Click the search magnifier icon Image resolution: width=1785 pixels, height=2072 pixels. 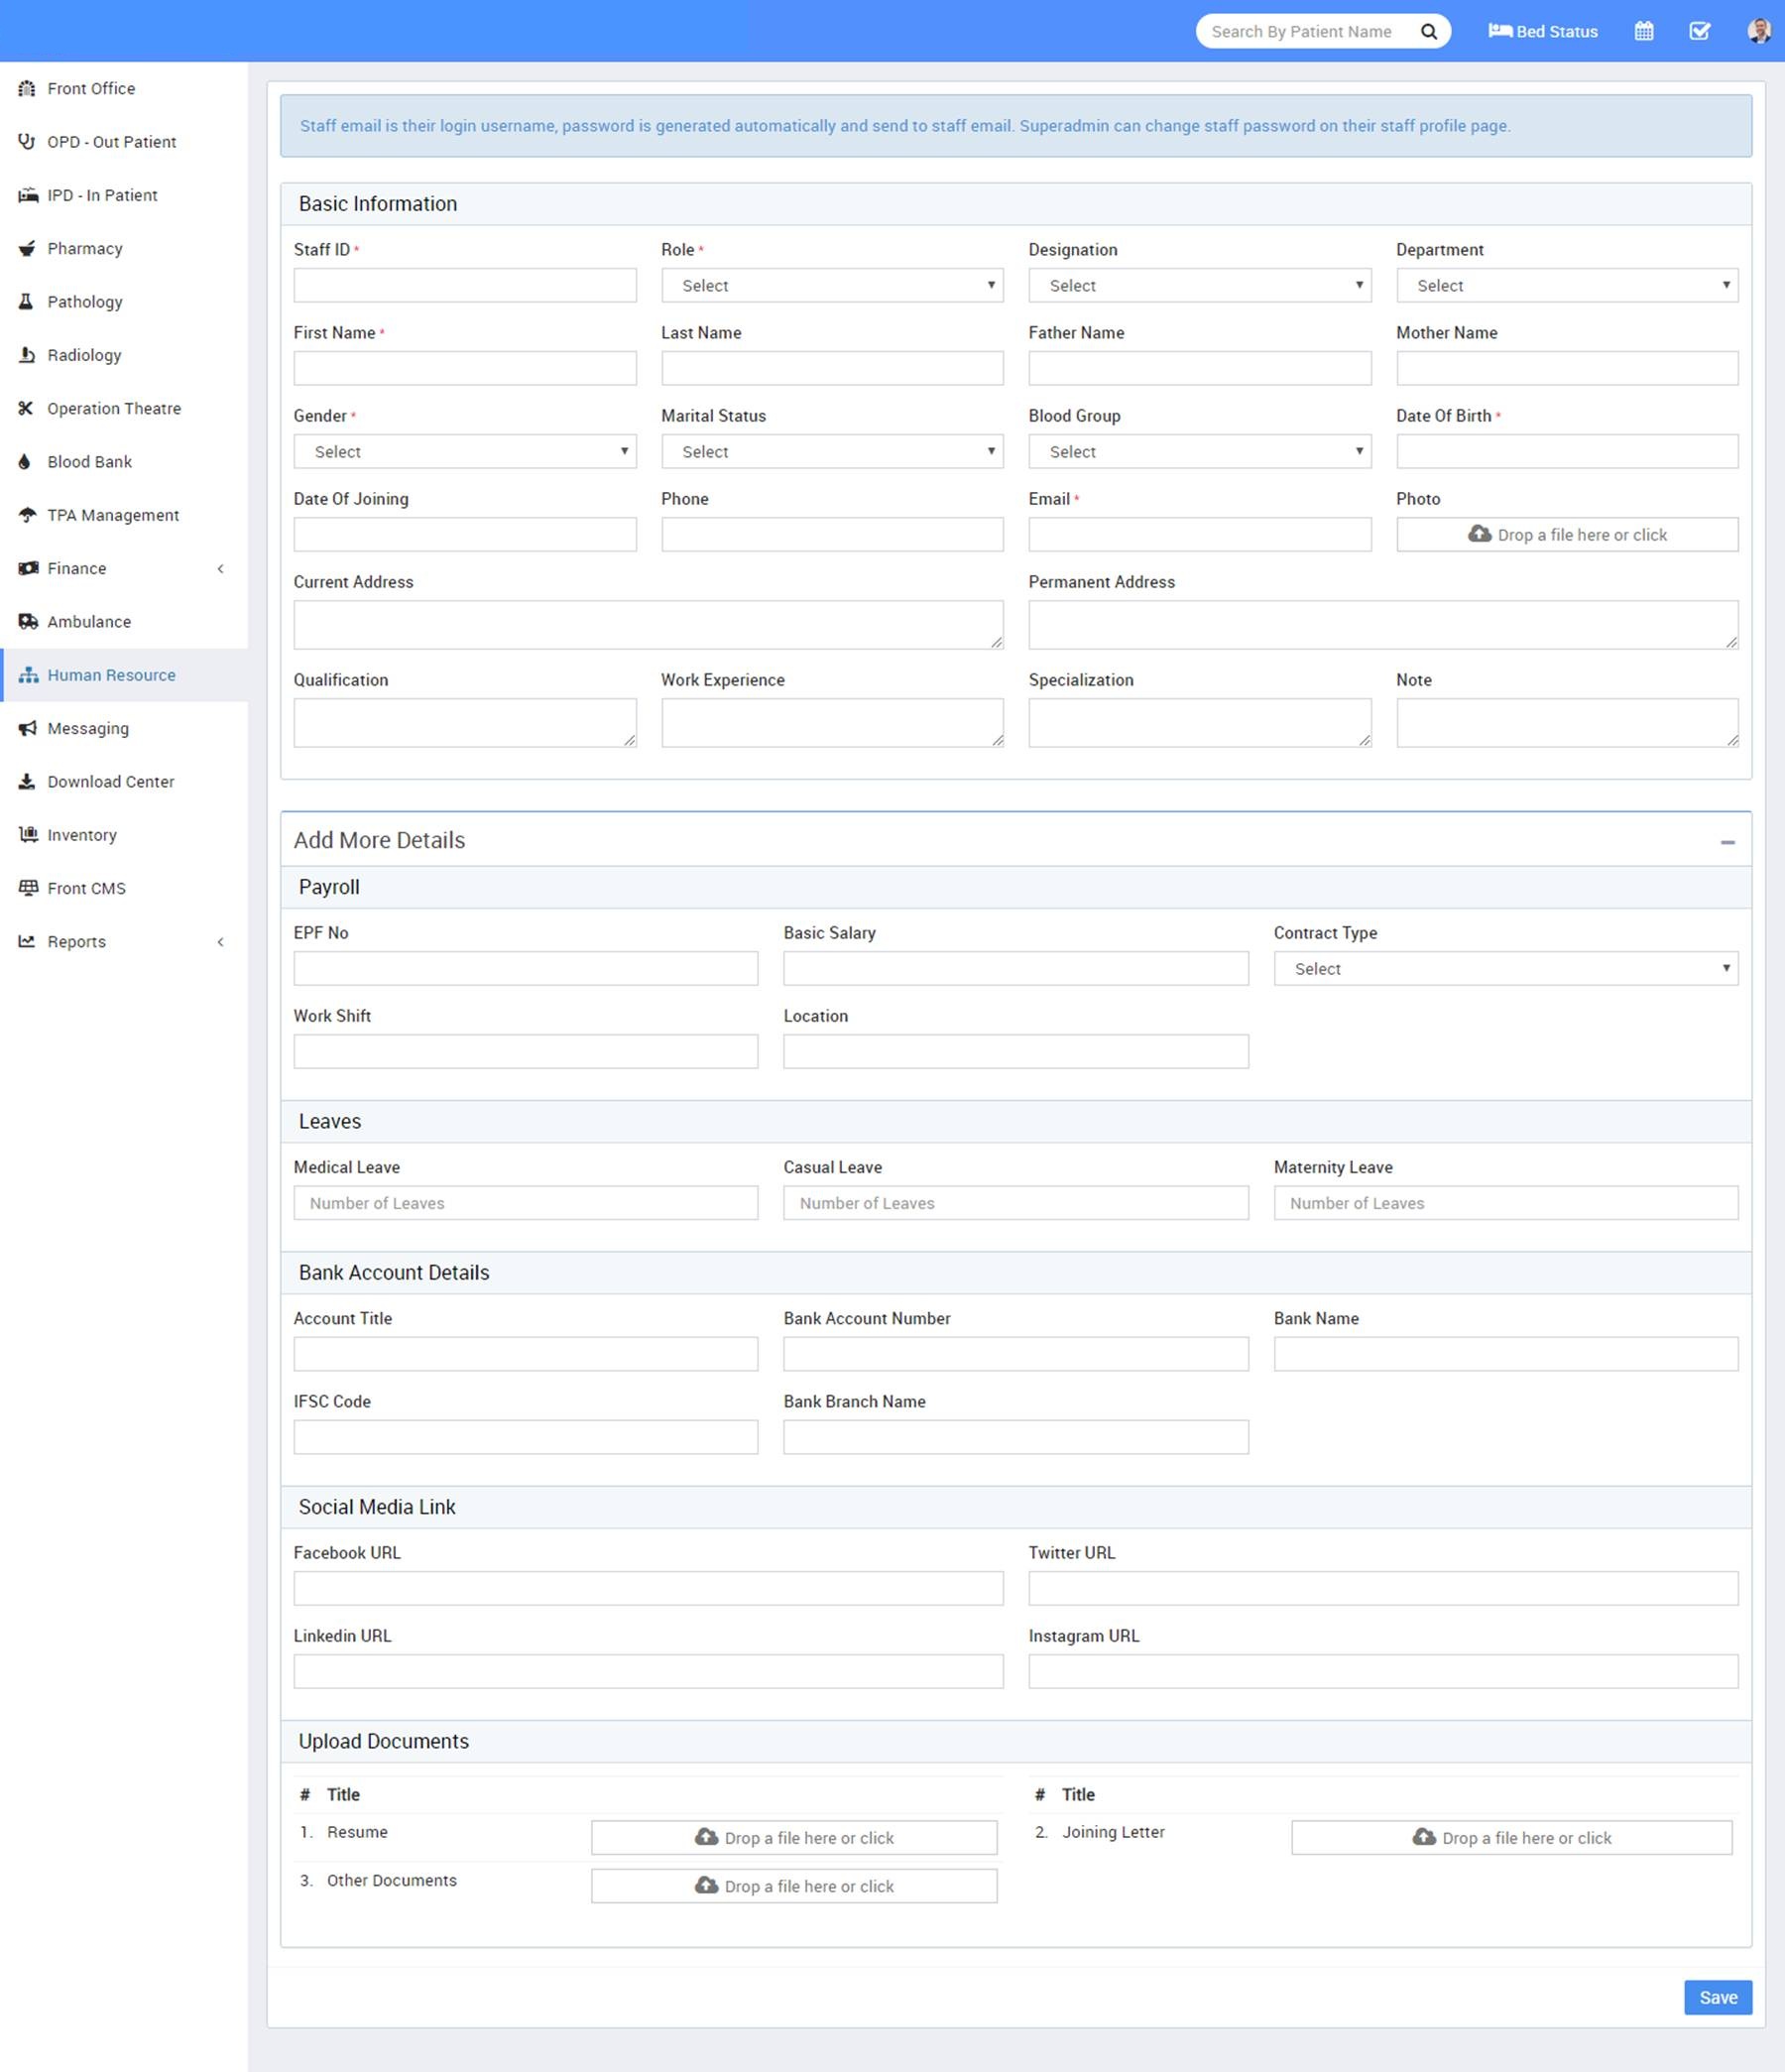click(1428, 32)
